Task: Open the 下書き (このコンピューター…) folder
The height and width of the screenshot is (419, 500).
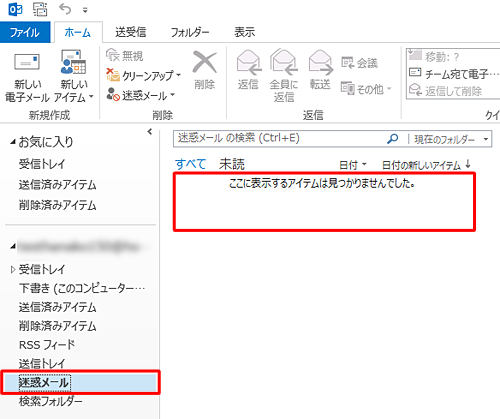Action: (82, 288)
